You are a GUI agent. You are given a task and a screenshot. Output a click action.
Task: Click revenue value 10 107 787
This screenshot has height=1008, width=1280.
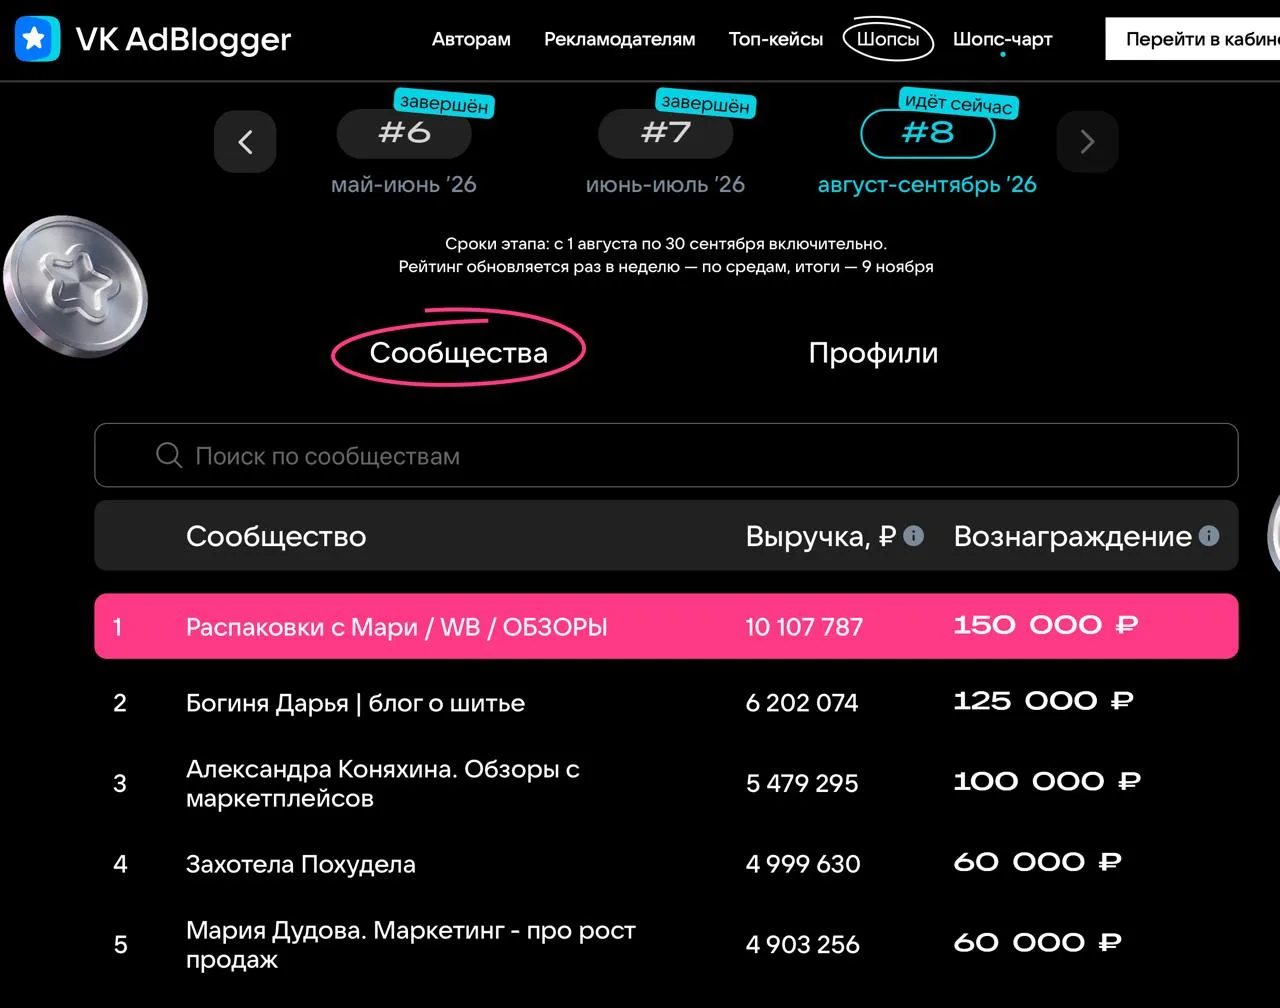click(803, 627)
